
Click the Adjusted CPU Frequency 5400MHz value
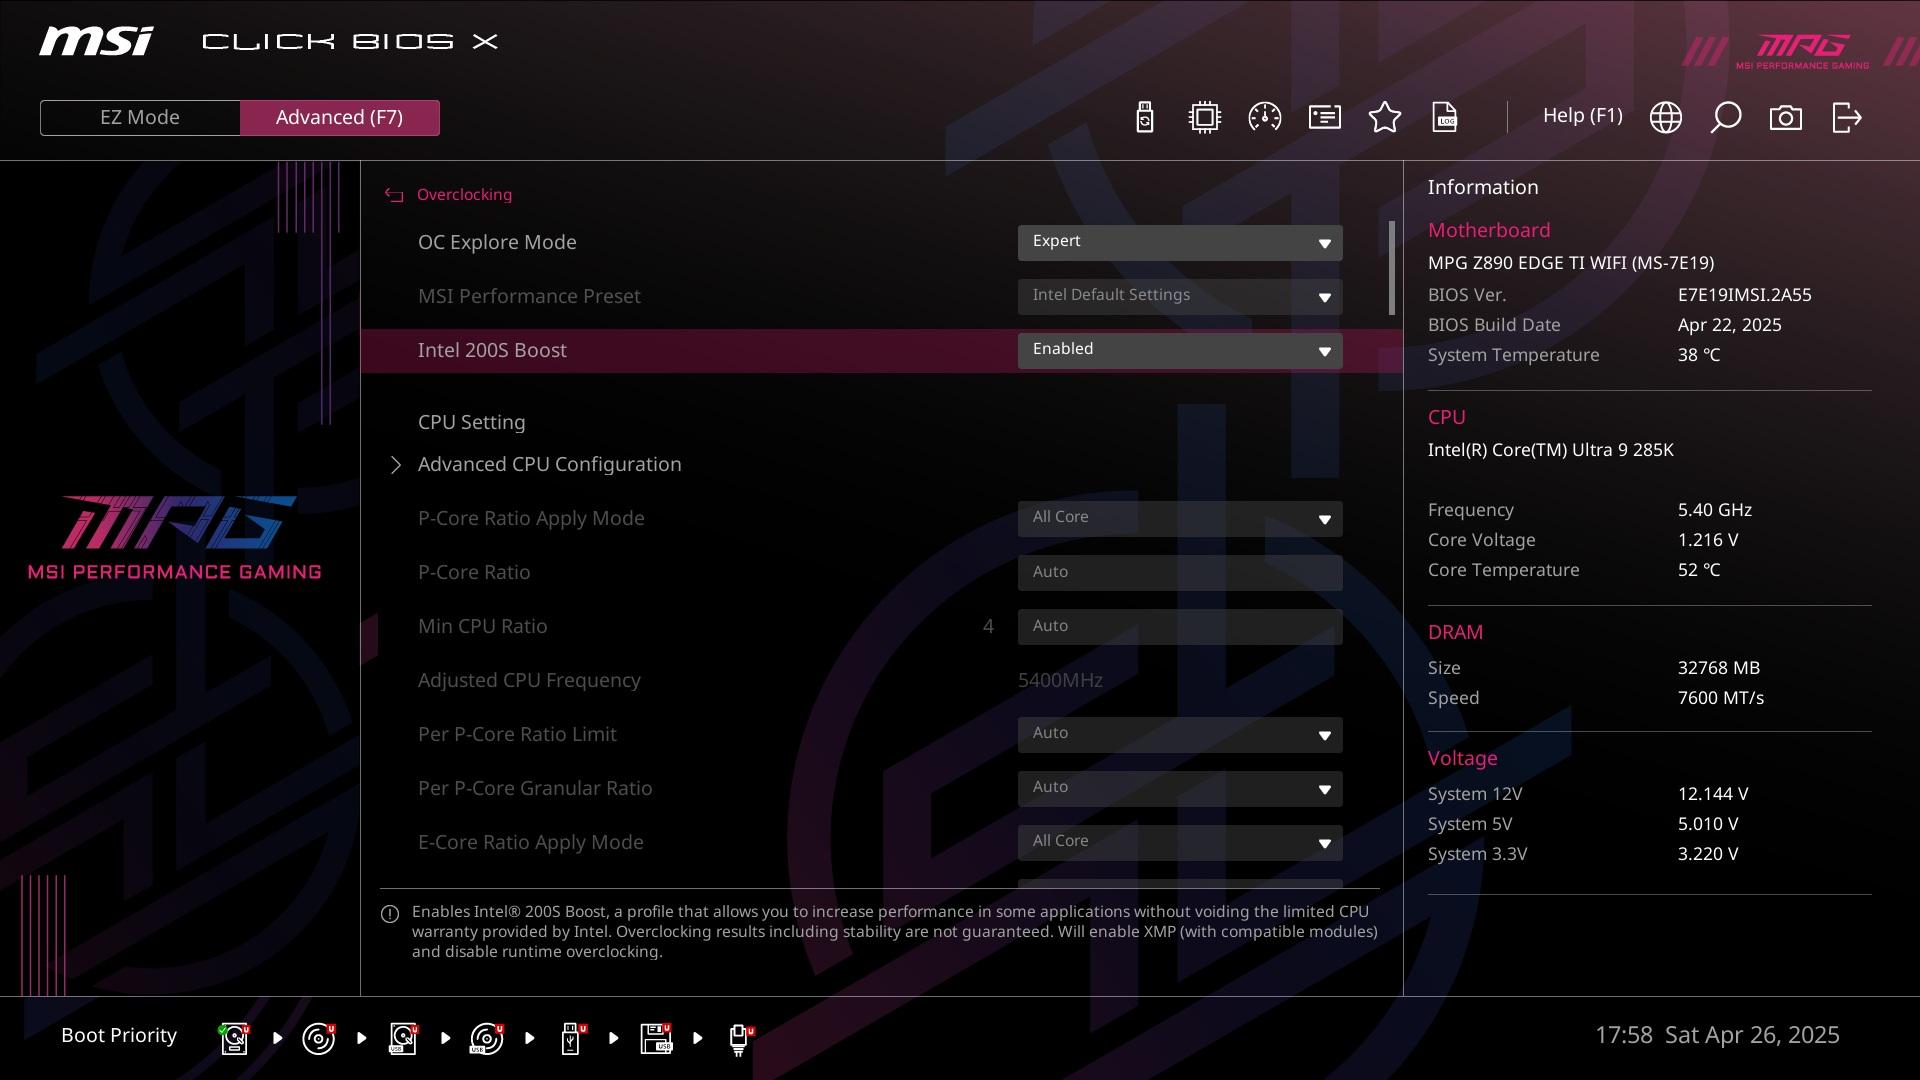(x=1060, y=681)
